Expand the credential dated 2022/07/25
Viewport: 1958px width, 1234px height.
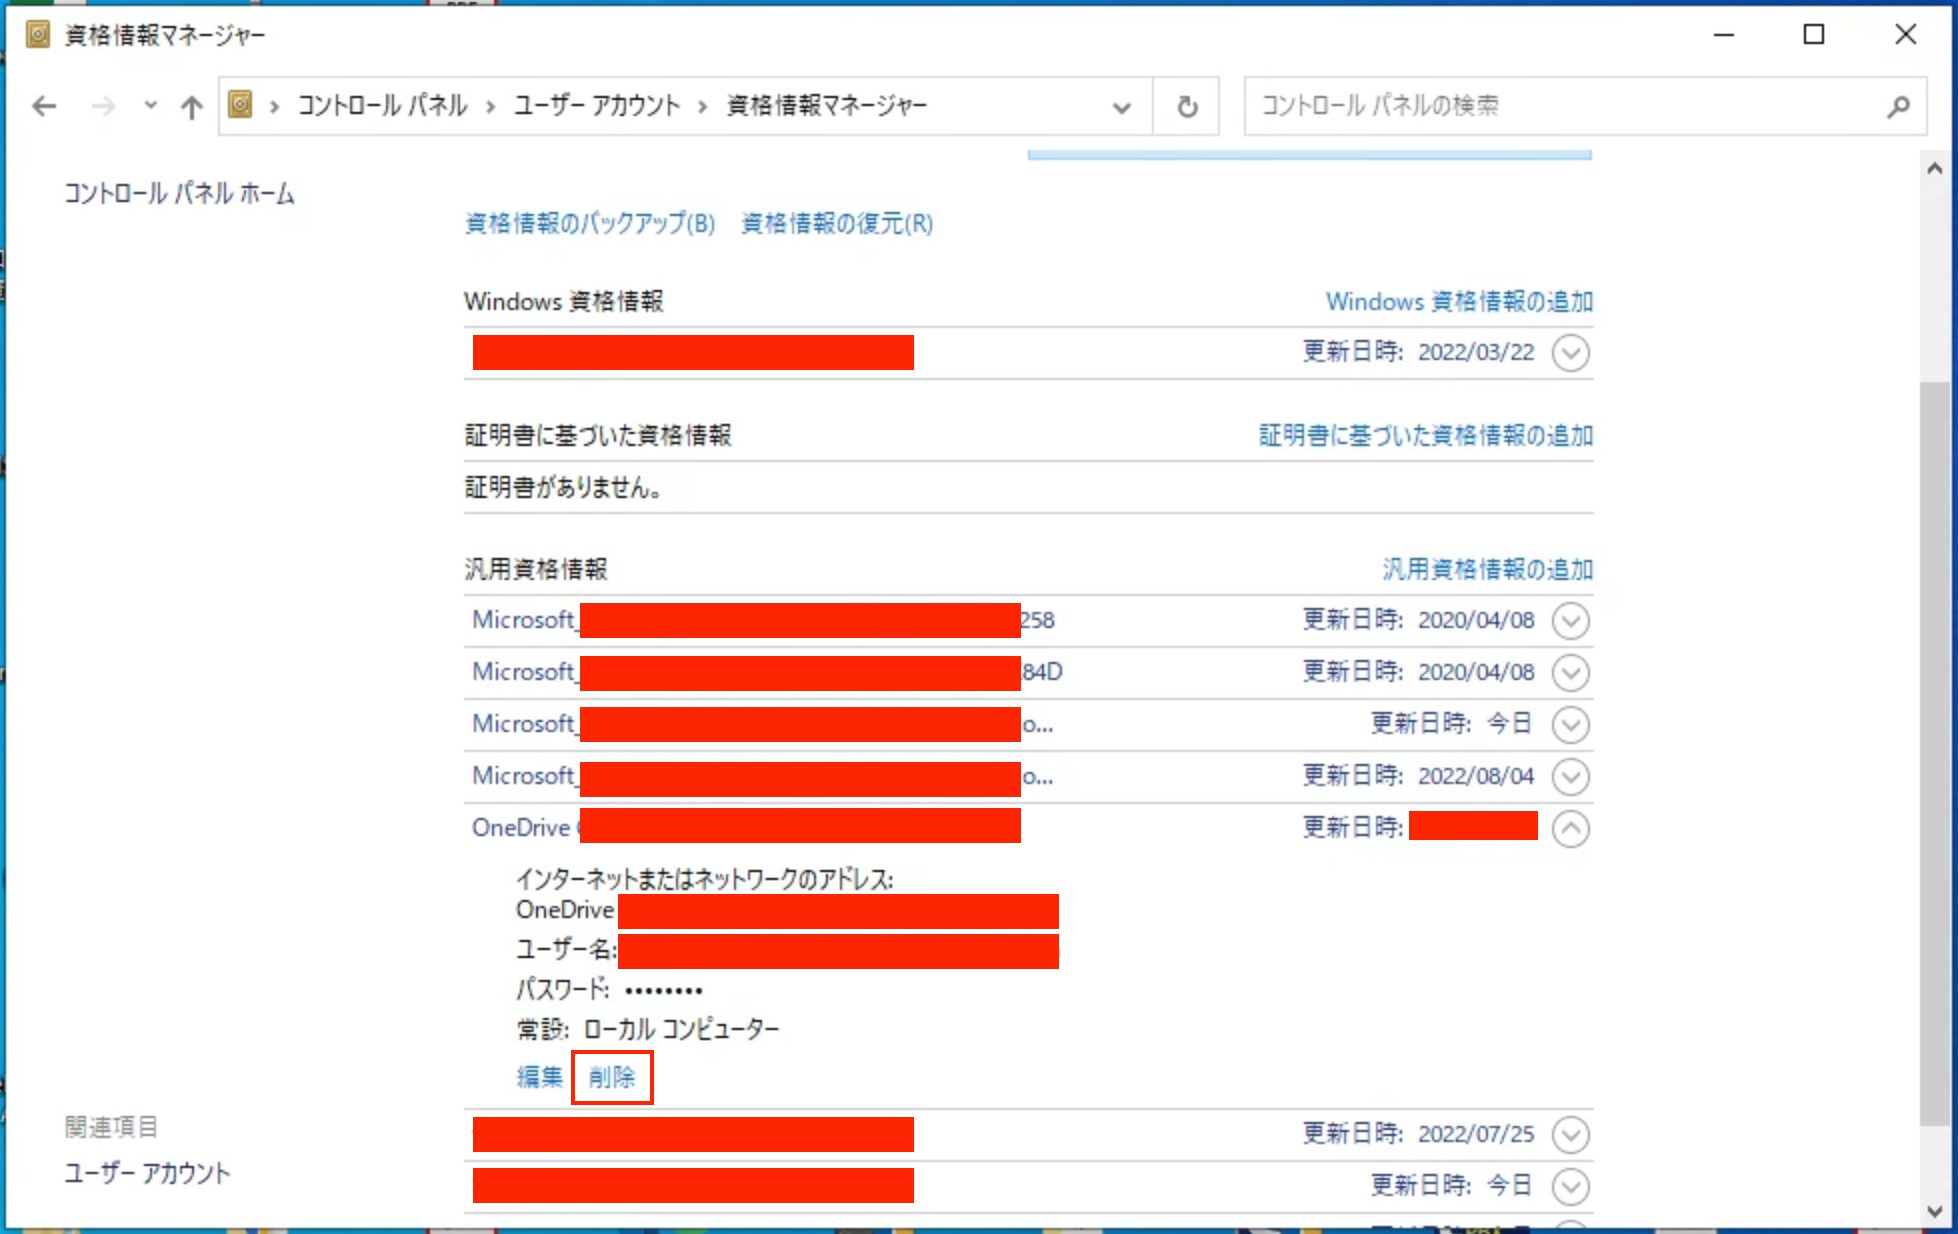click(x=1570, y=1135)
